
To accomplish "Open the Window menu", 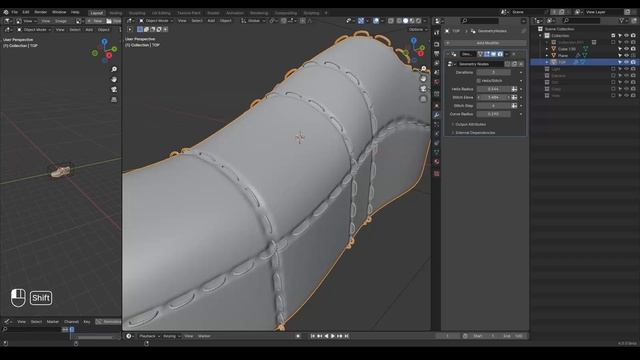I will tap(59, 12).
